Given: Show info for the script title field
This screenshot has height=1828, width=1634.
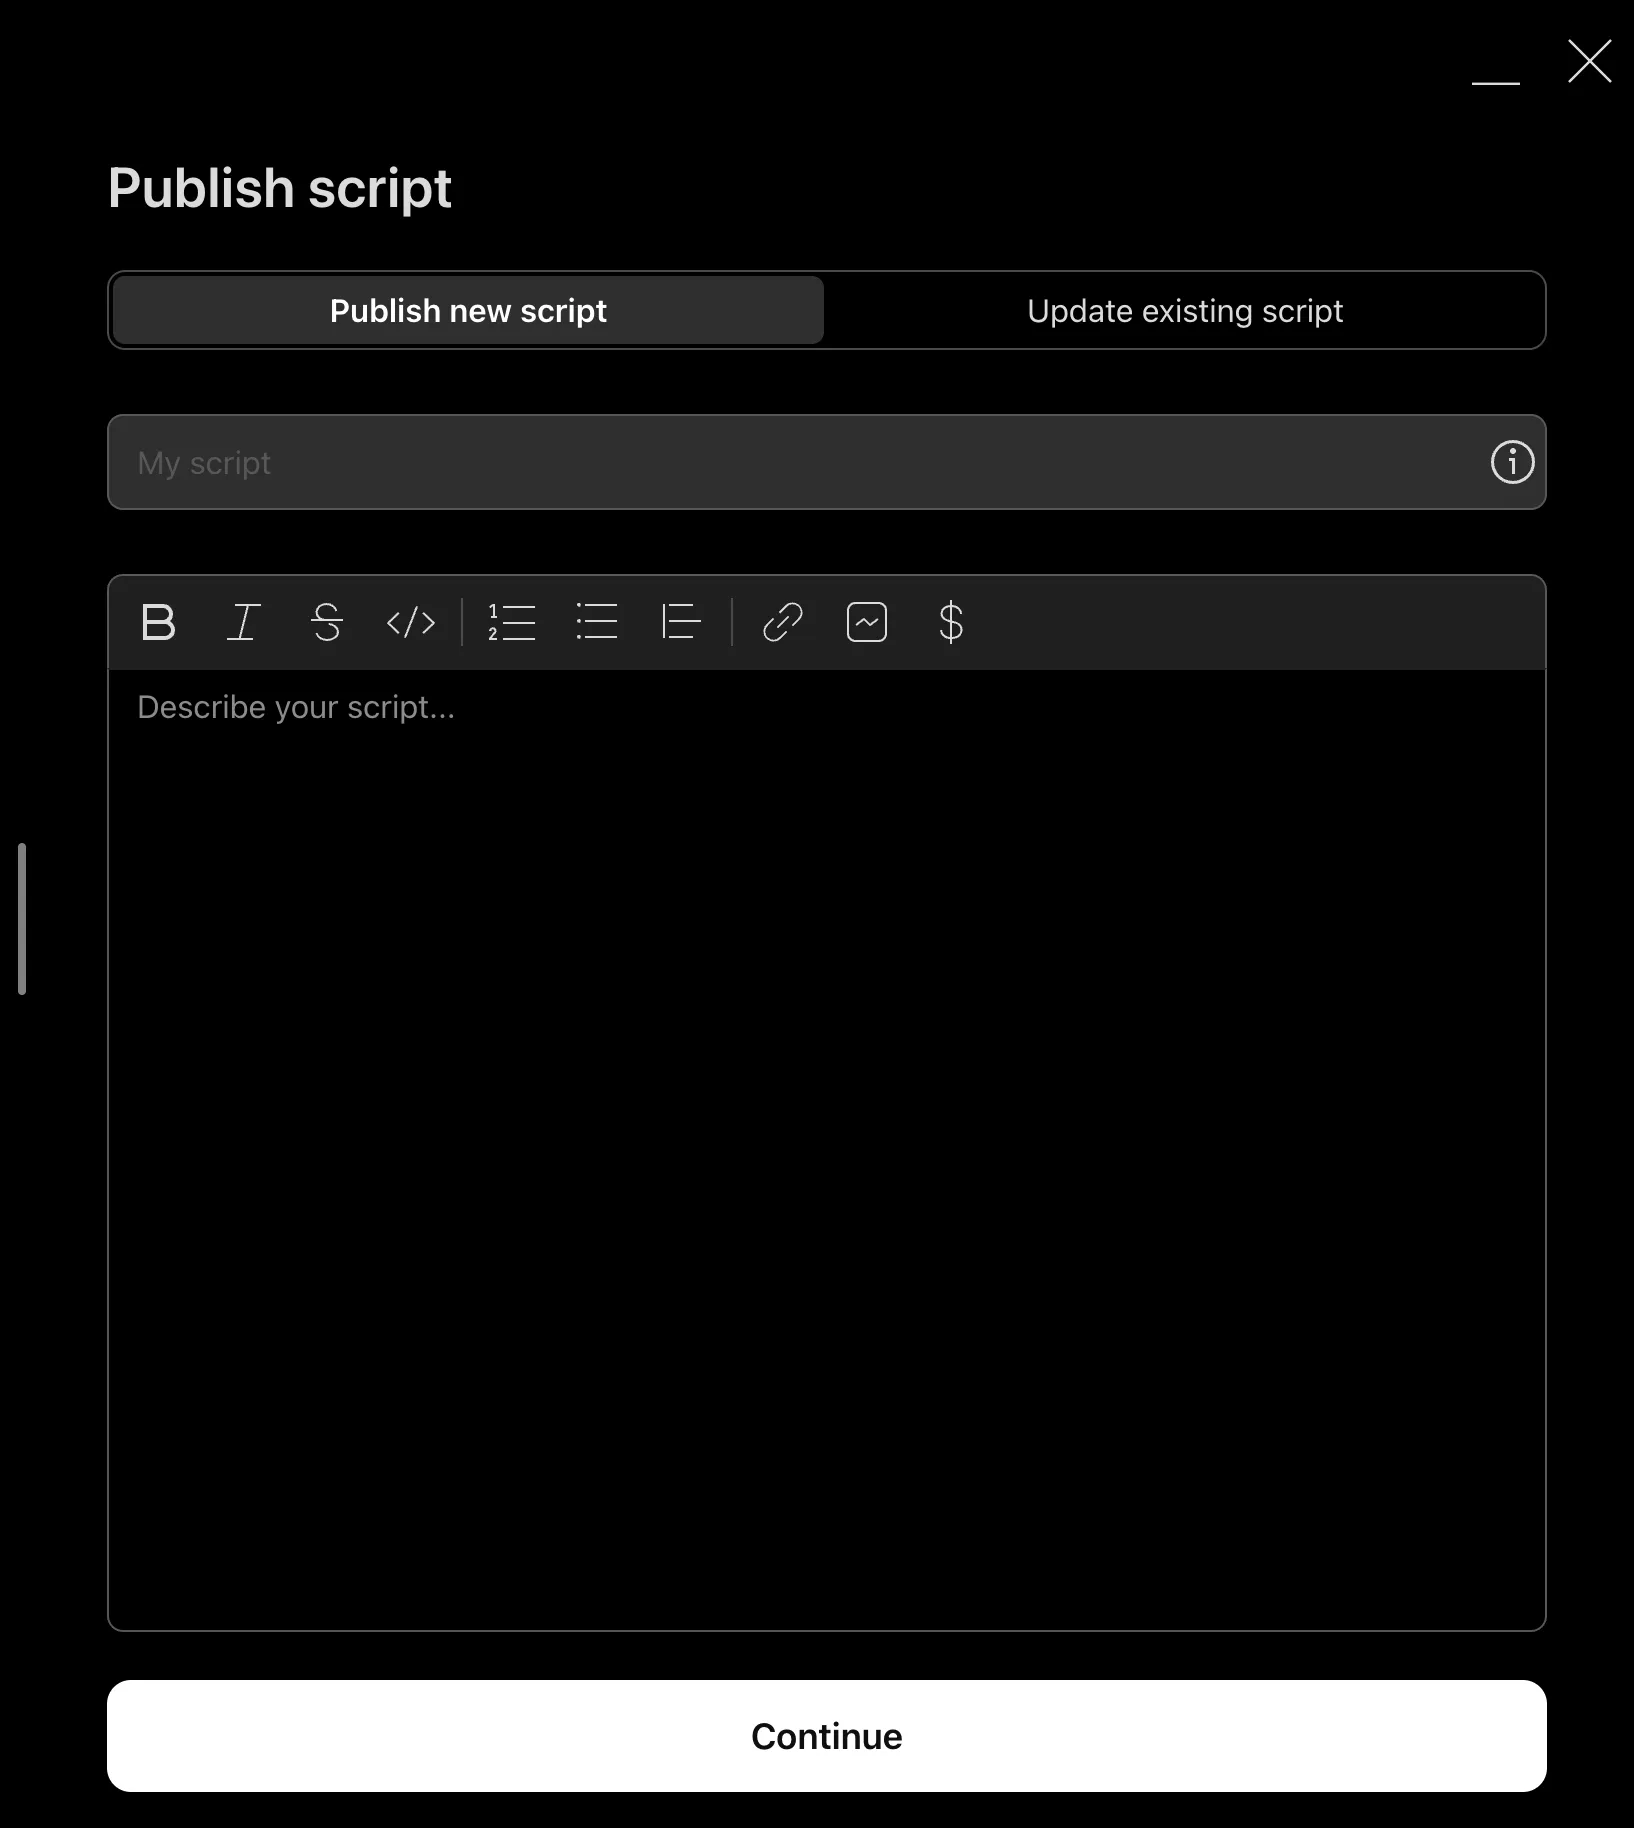Looking at the screenshot, I should pyautogui.click(x=1512, y=462).
